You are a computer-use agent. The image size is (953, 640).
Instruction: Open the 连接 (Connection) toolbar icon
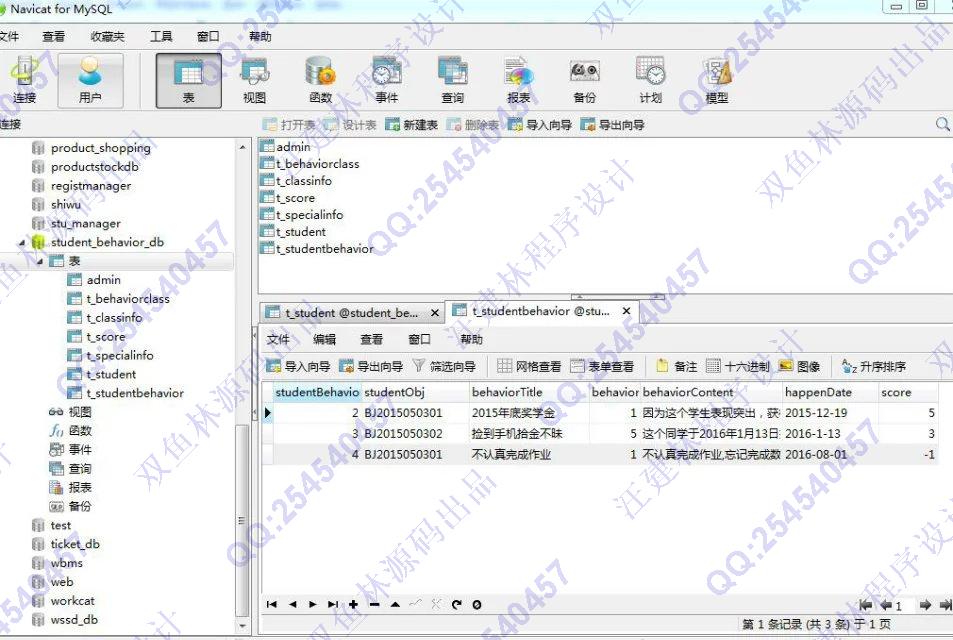pyautogui.click(x=24, y=80)
